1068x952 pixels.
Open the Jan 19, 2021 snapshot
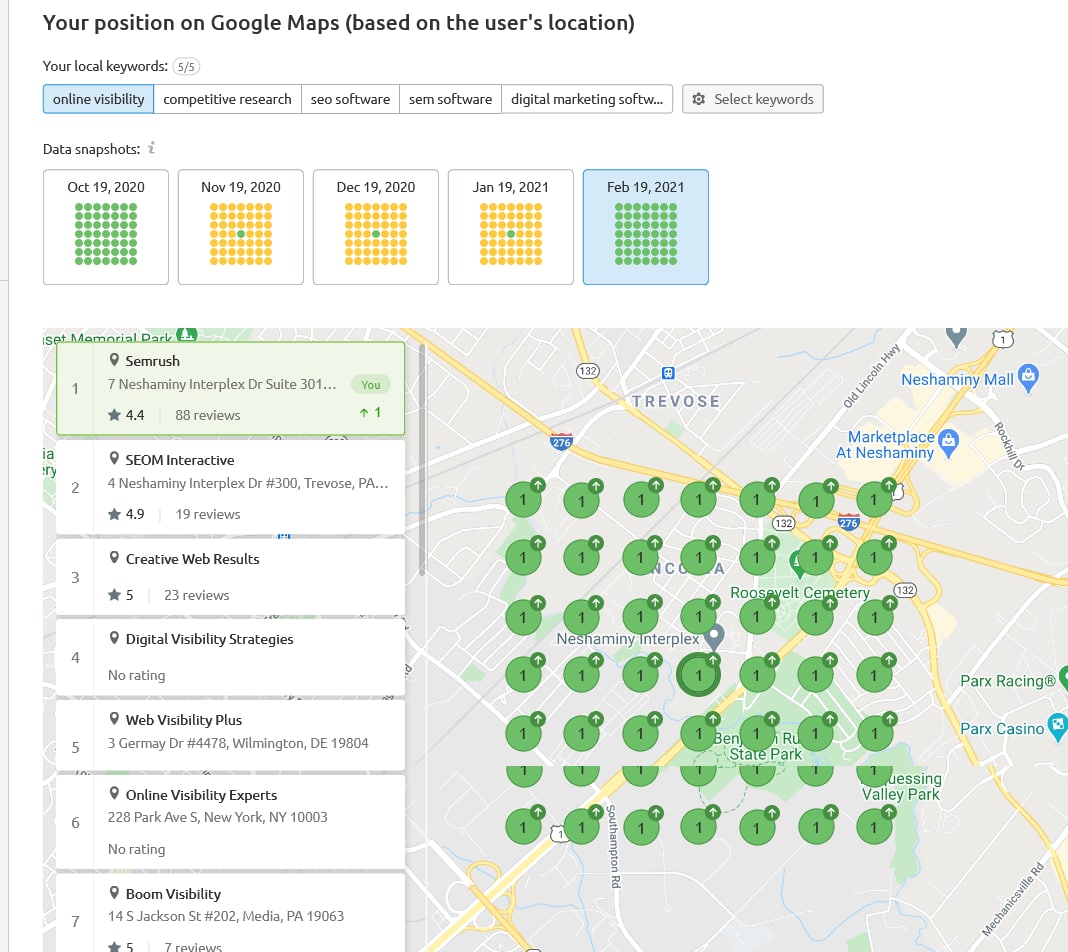tap(510, 227)
